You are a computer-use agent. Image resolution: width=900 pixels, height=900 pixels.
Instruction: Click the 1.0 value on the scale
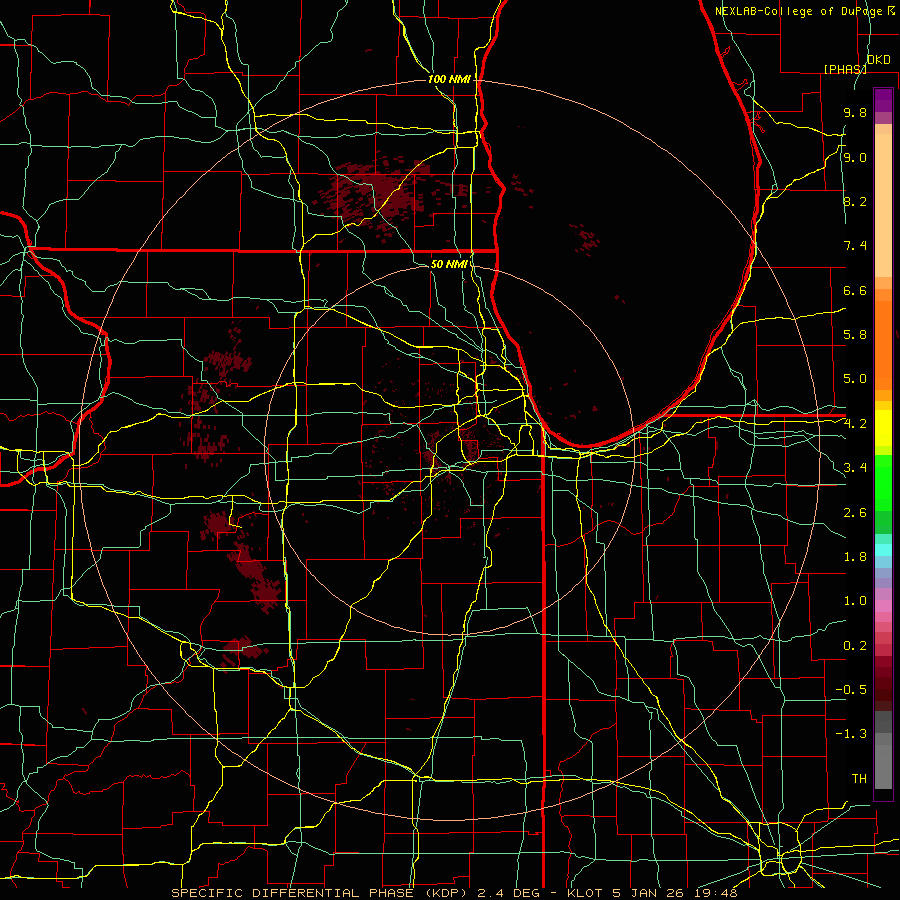855,601
